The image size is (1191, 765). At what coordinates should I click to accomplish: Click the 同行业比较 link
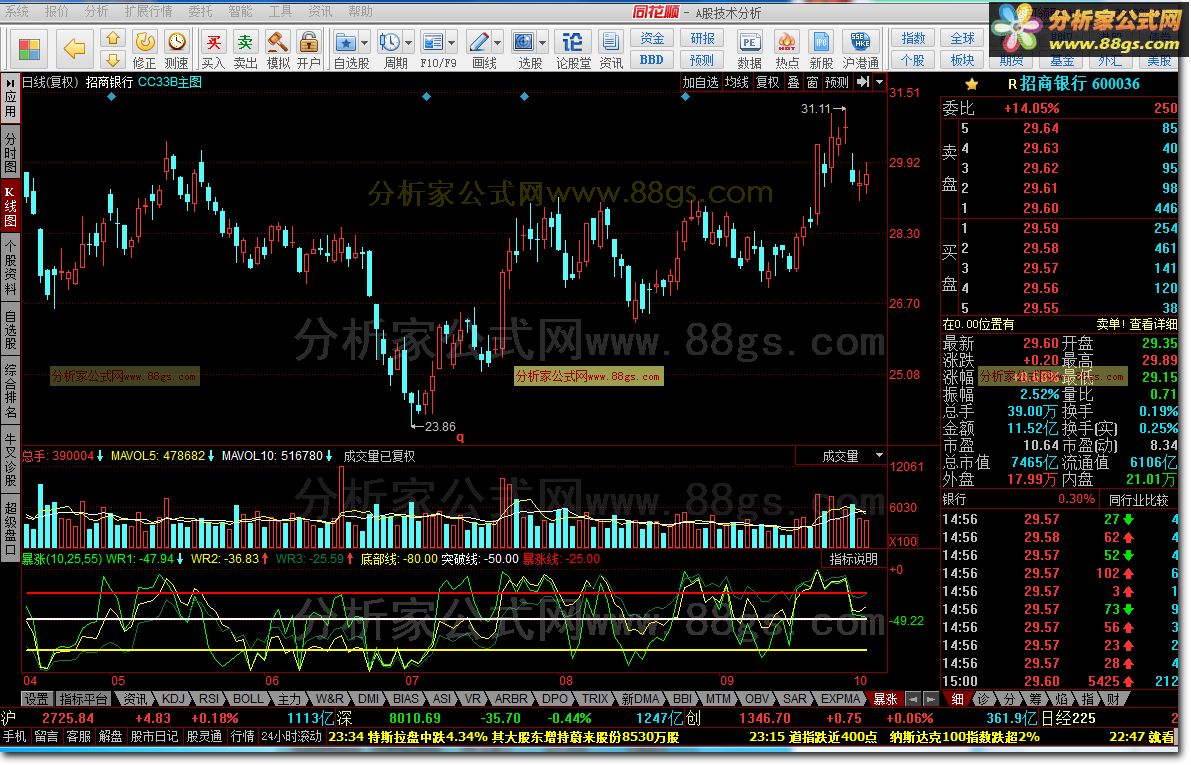point(1138,500)
